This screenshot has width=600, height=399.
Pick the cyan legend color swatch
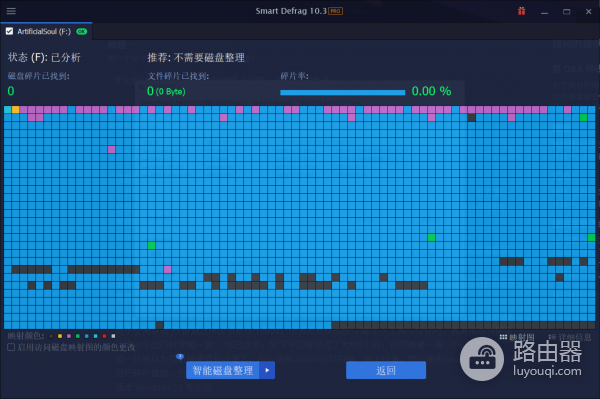[x=95, y=336]
